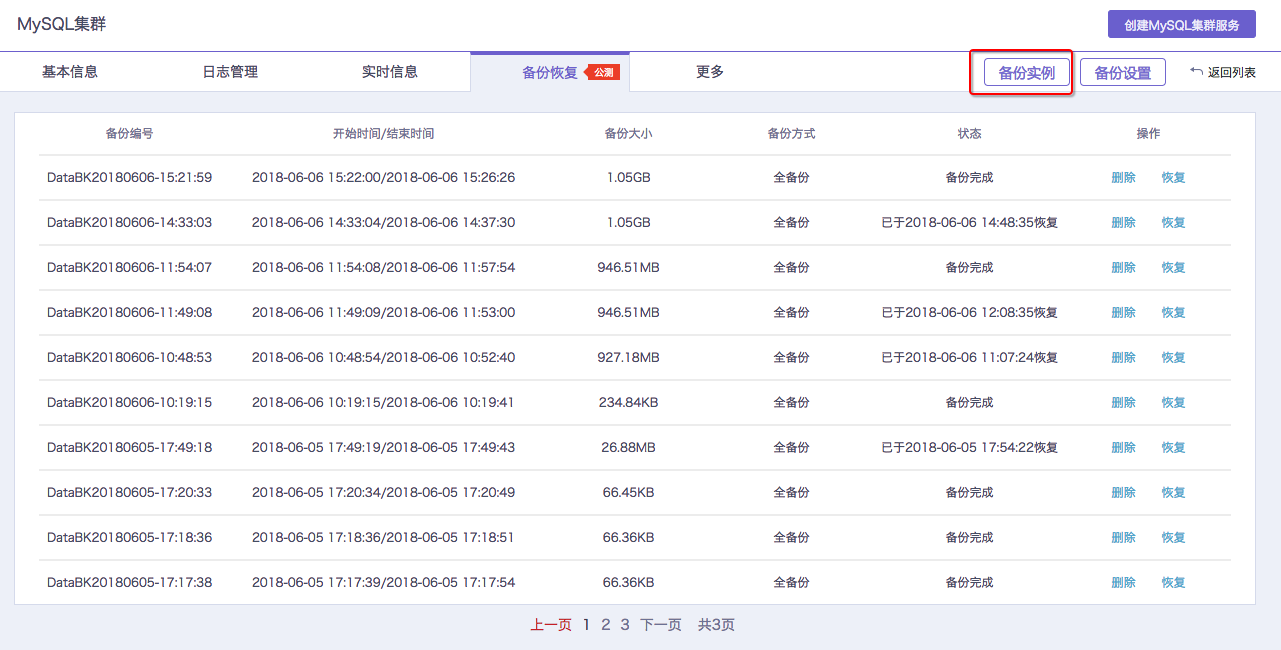The height and width of the screenshot is (650, 1281).
Task: Restore backup DataBK20180606-14:33:03
Action: 1174,223
